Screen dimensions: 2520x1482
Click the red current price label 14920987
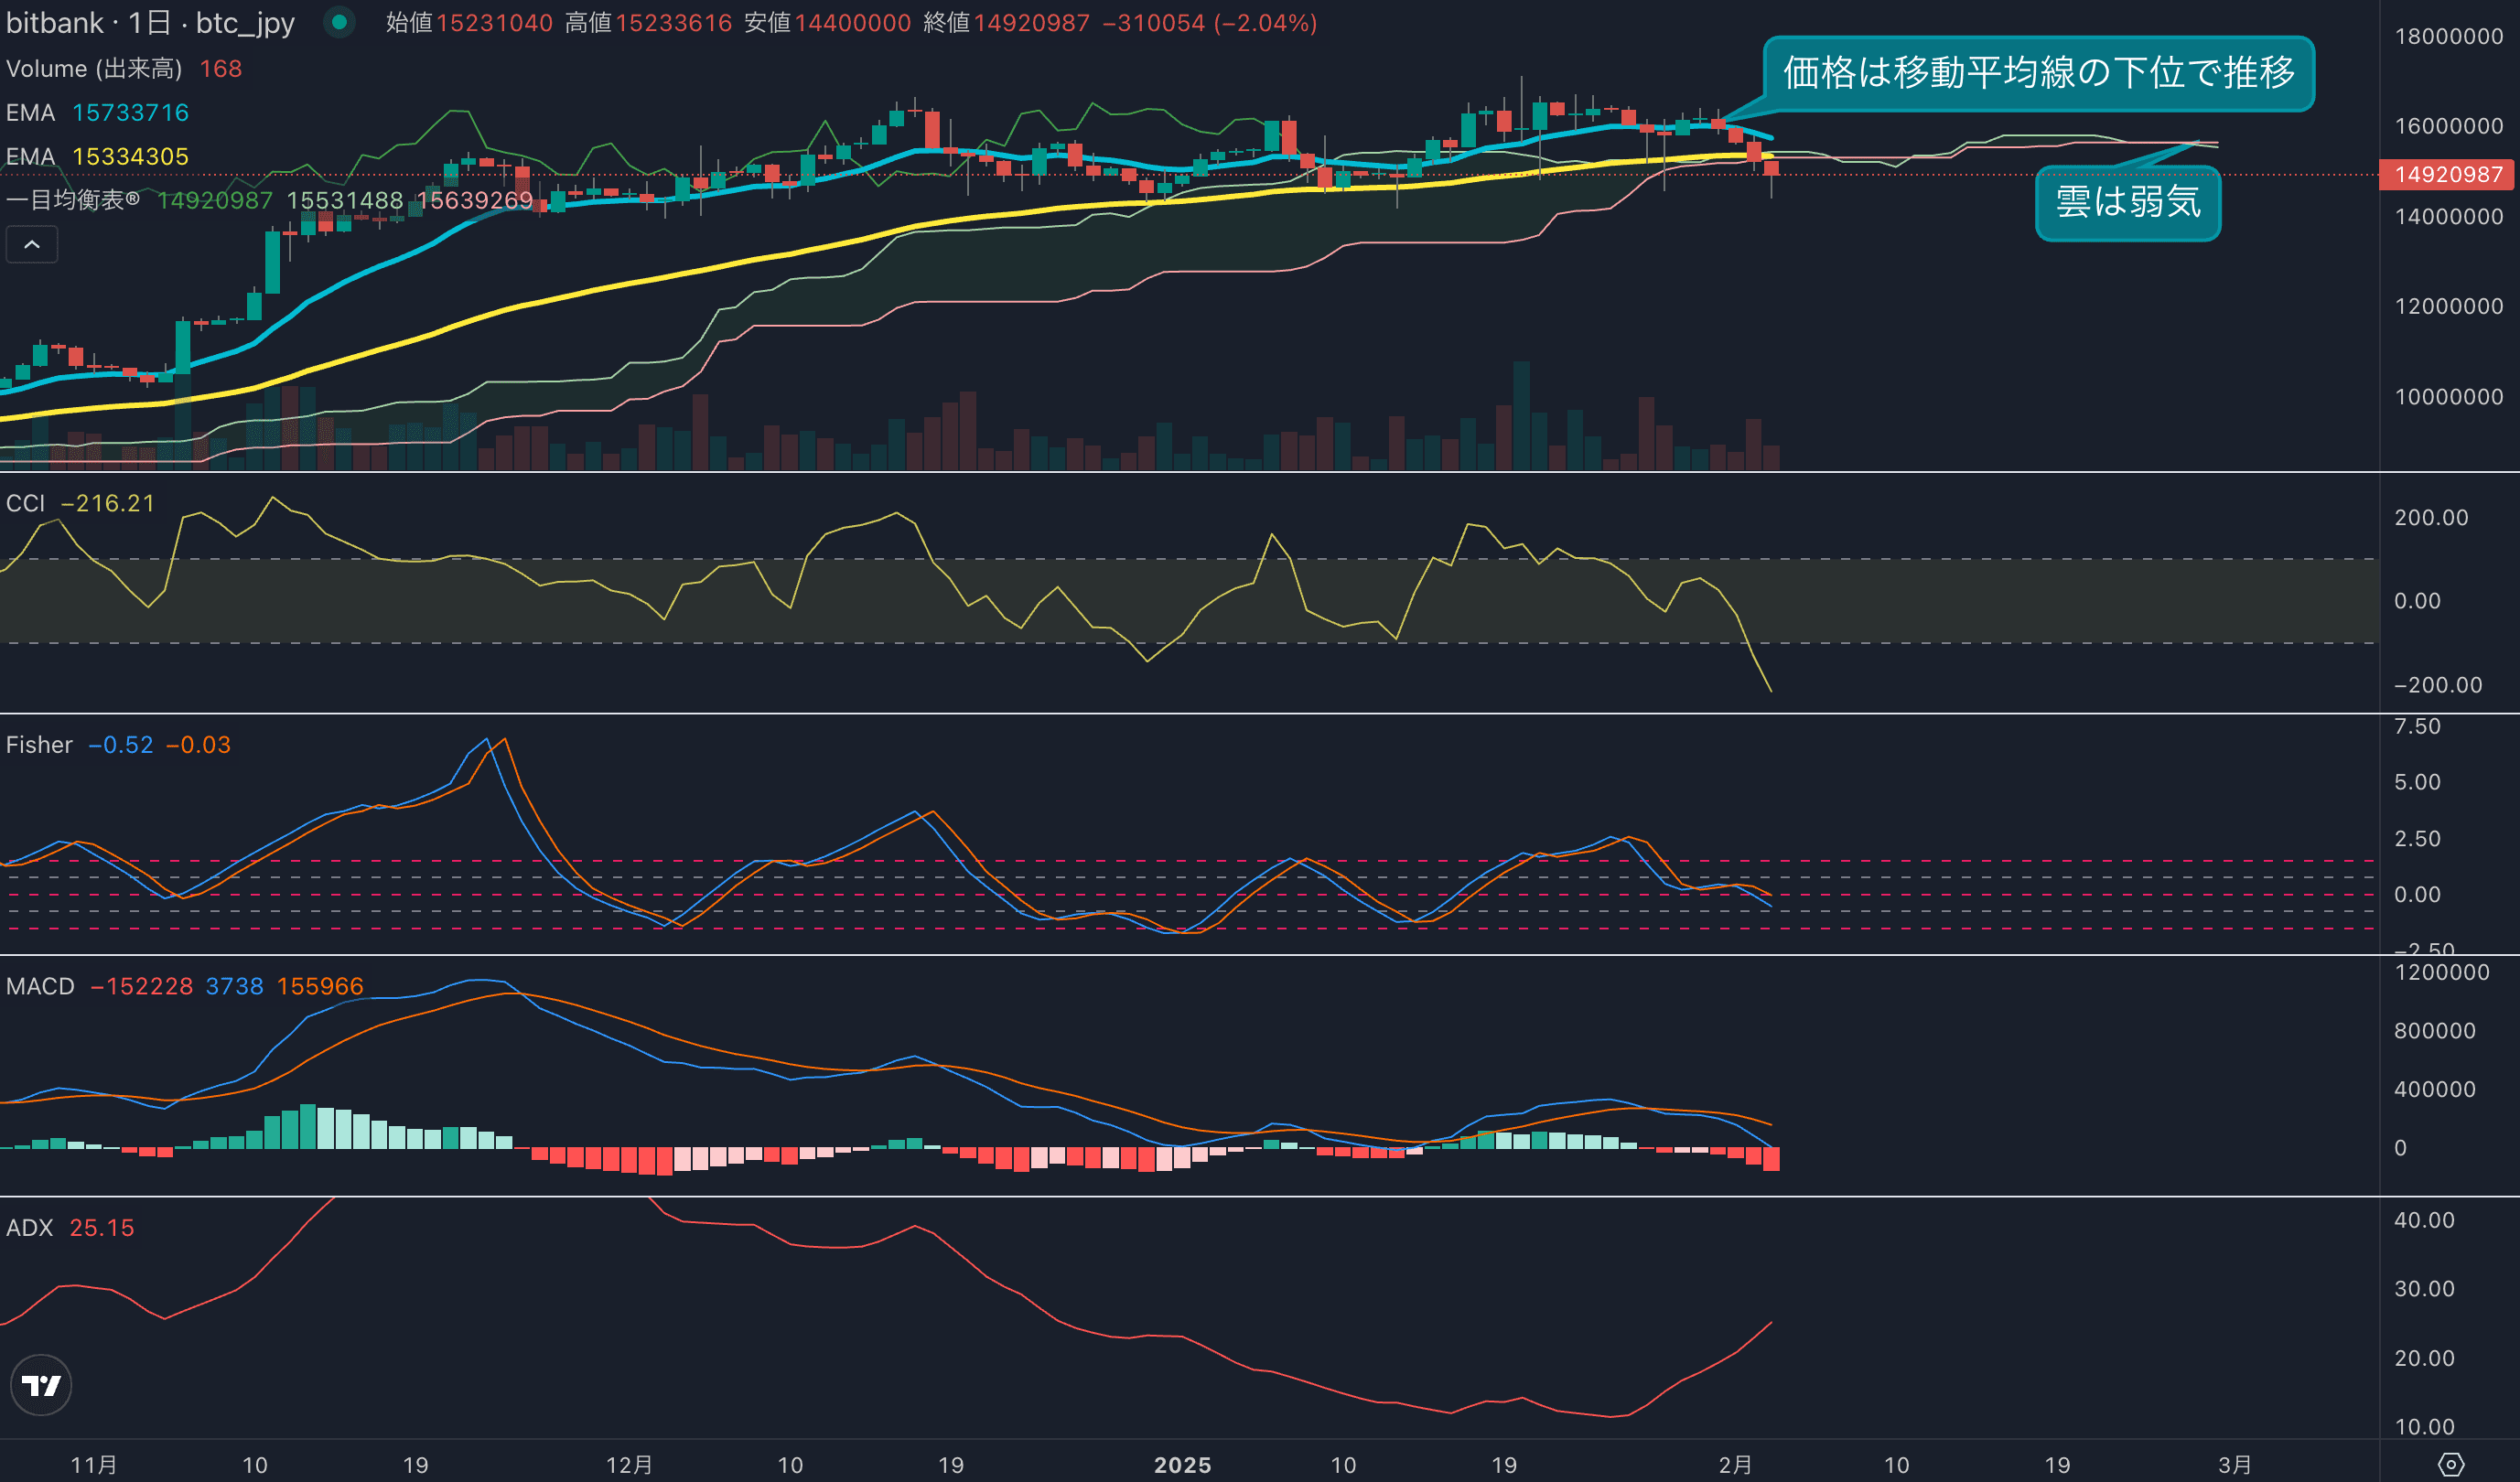coord(2447,174)
